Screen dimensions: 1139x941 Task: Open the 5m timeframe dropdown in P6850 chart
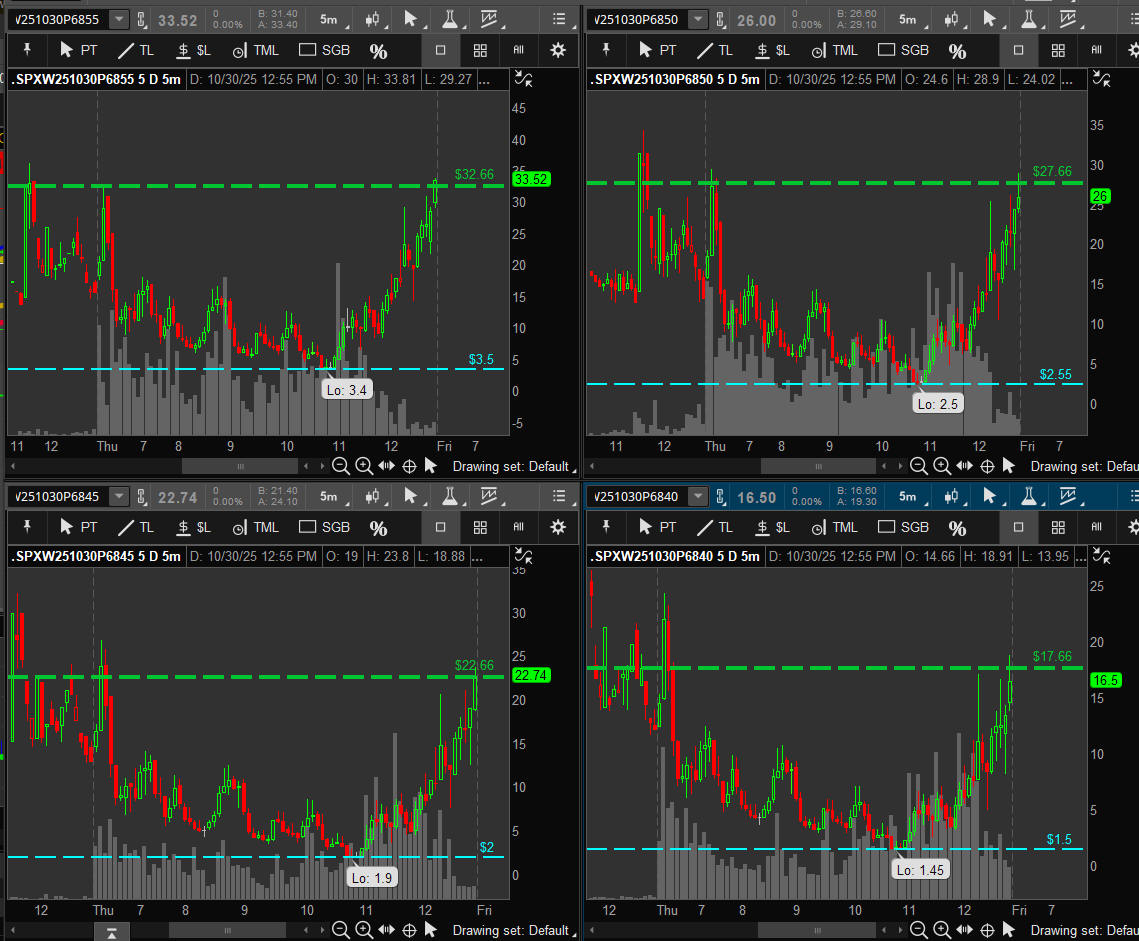(907, 20)
